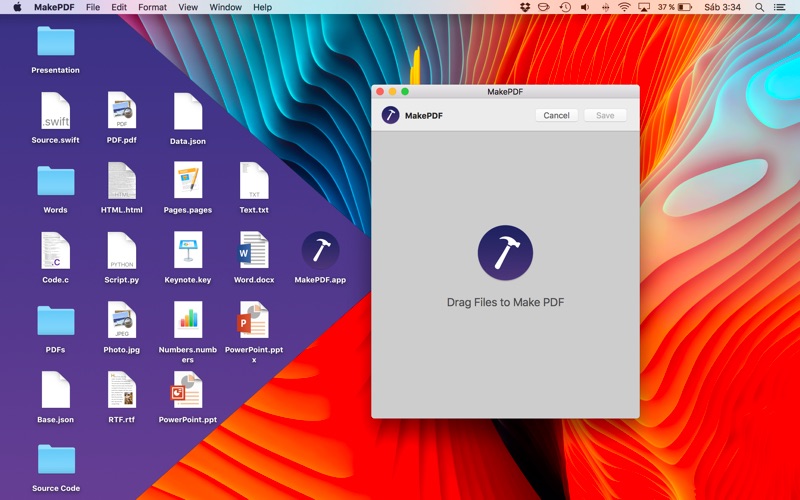Open the Window menu
Image resolution: width=800 pixels, height=500 pixels.
226,7
